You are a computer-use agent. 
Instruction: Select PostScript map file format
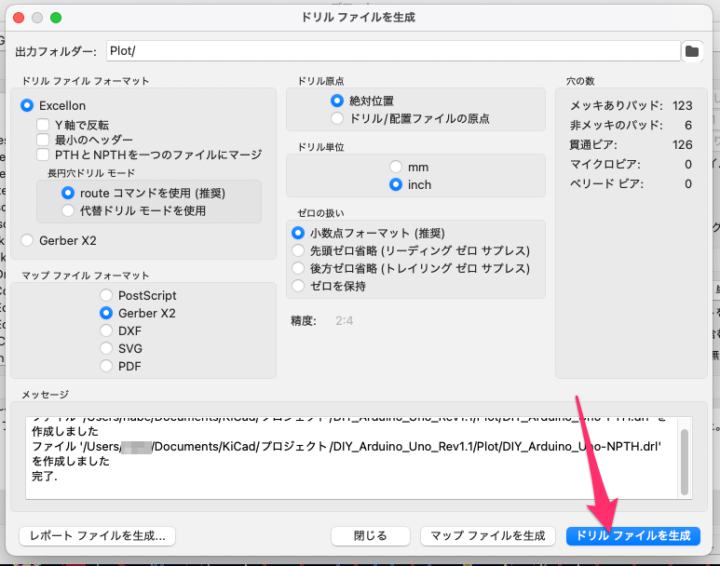106,295
